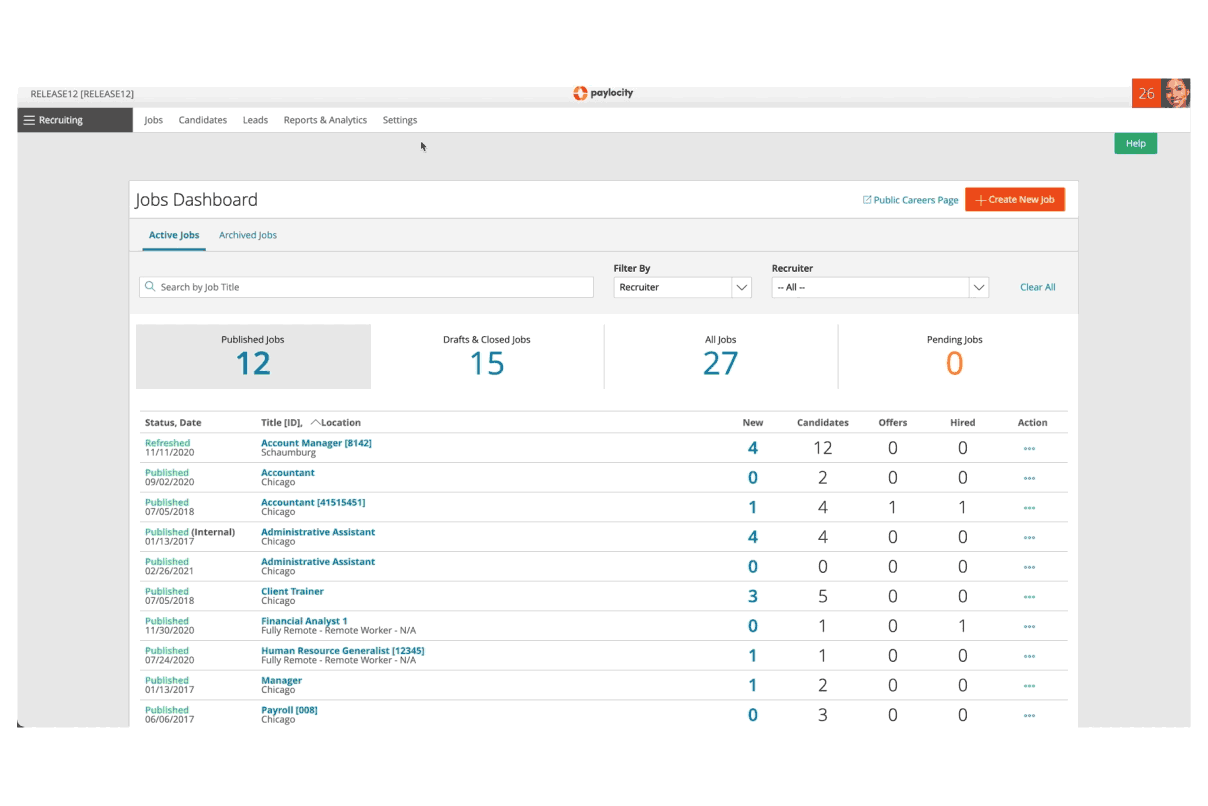Open the Reports & Analytics menu

tap(325, 120)
